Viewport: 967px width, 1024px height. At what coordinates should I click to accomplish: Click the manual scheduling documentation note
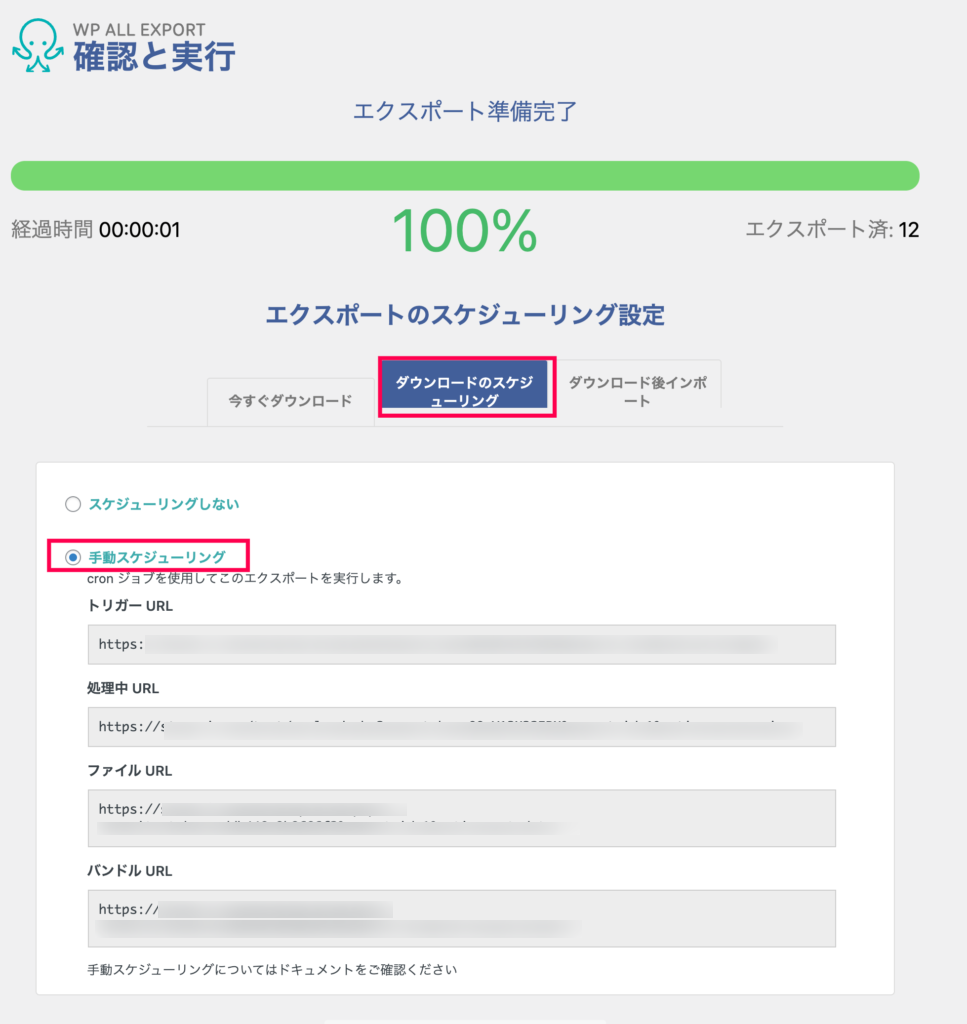(272, 970)
